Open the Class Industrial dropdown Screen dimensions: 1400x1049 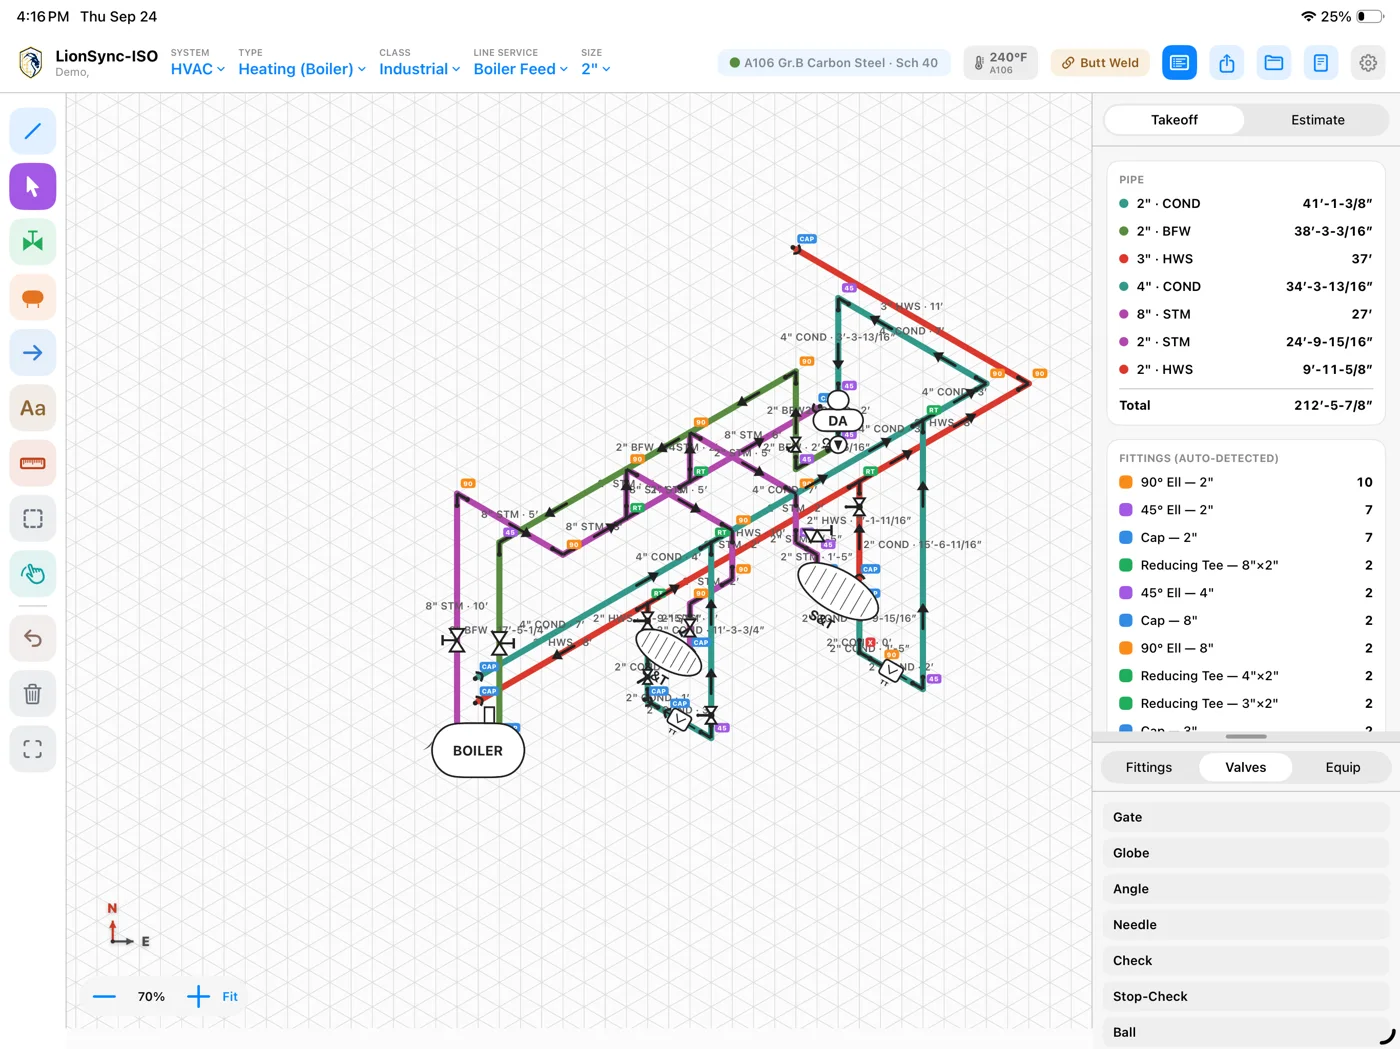click(x=420, y=69)
